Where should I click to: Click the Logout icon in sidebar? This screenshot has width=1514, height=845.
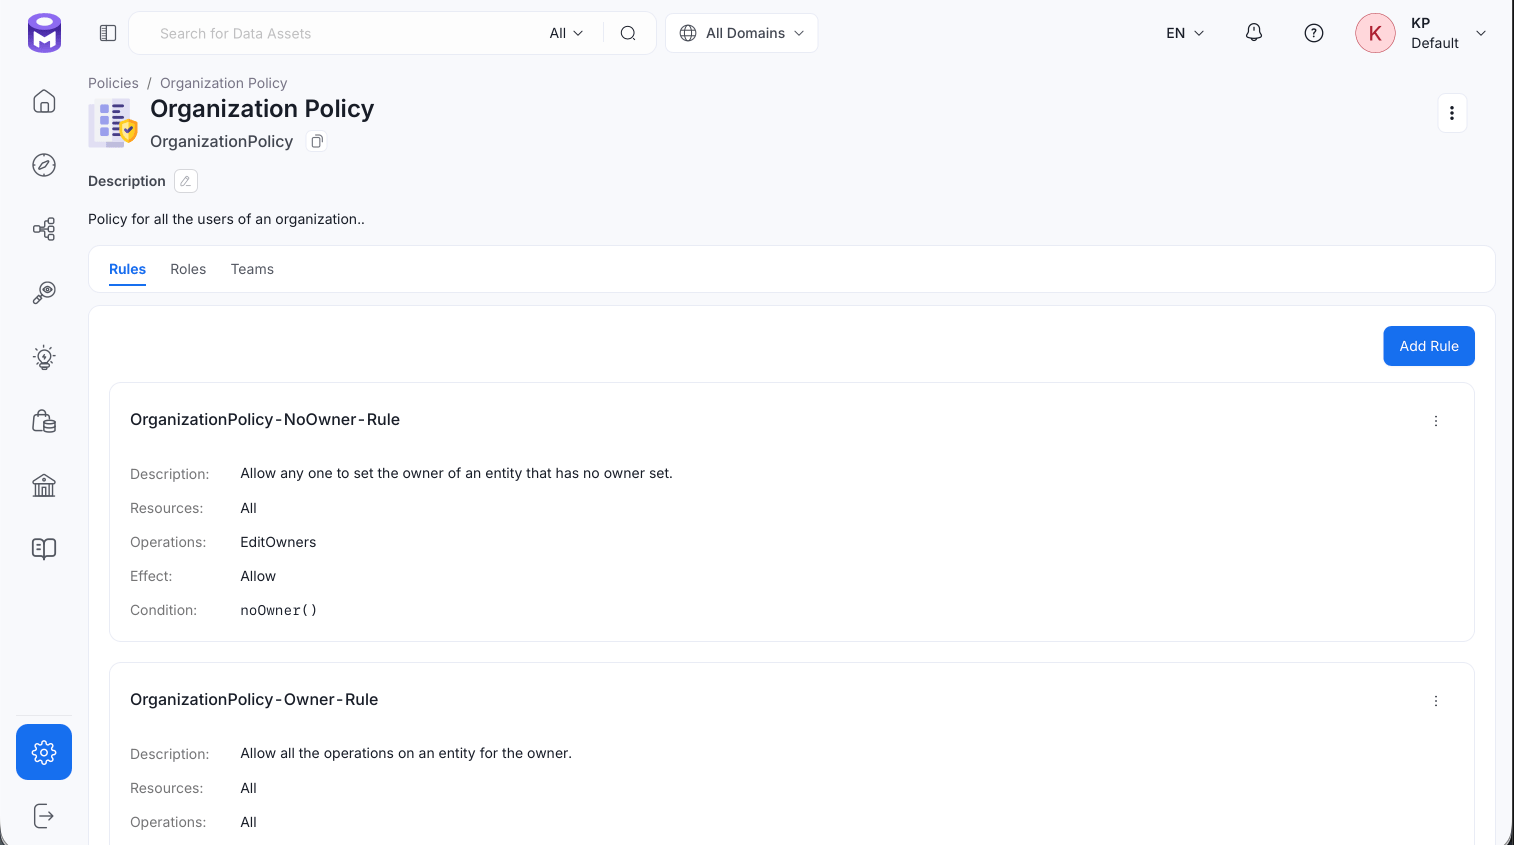pos(44,816)
